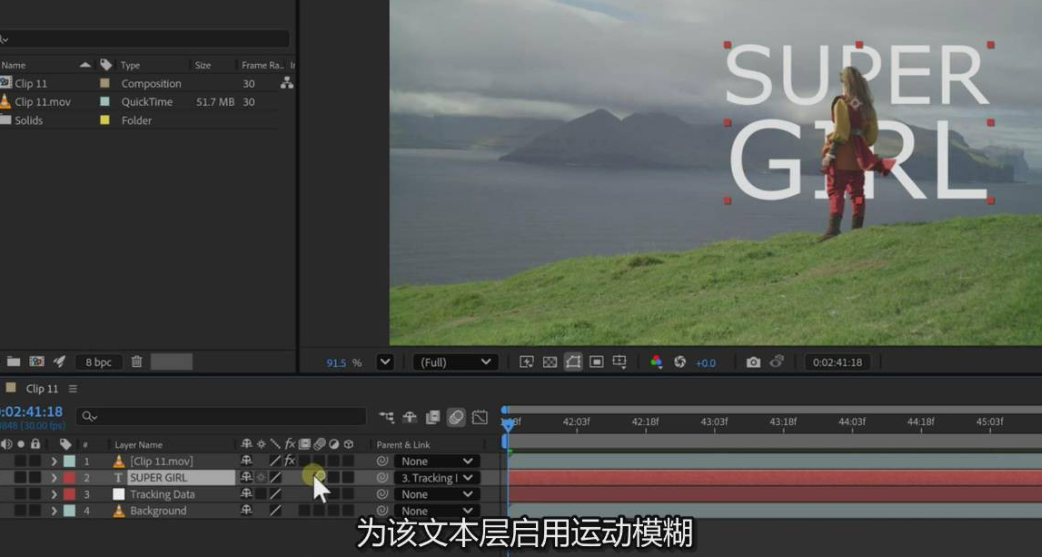Toggle the shy switch of Background layer
The image size is (1042, 557).
246,511
